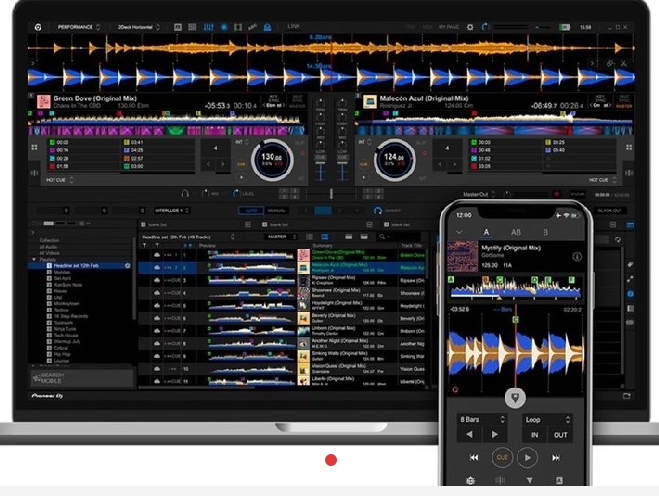Open headphones cue settings icon

tap(185, 194)
